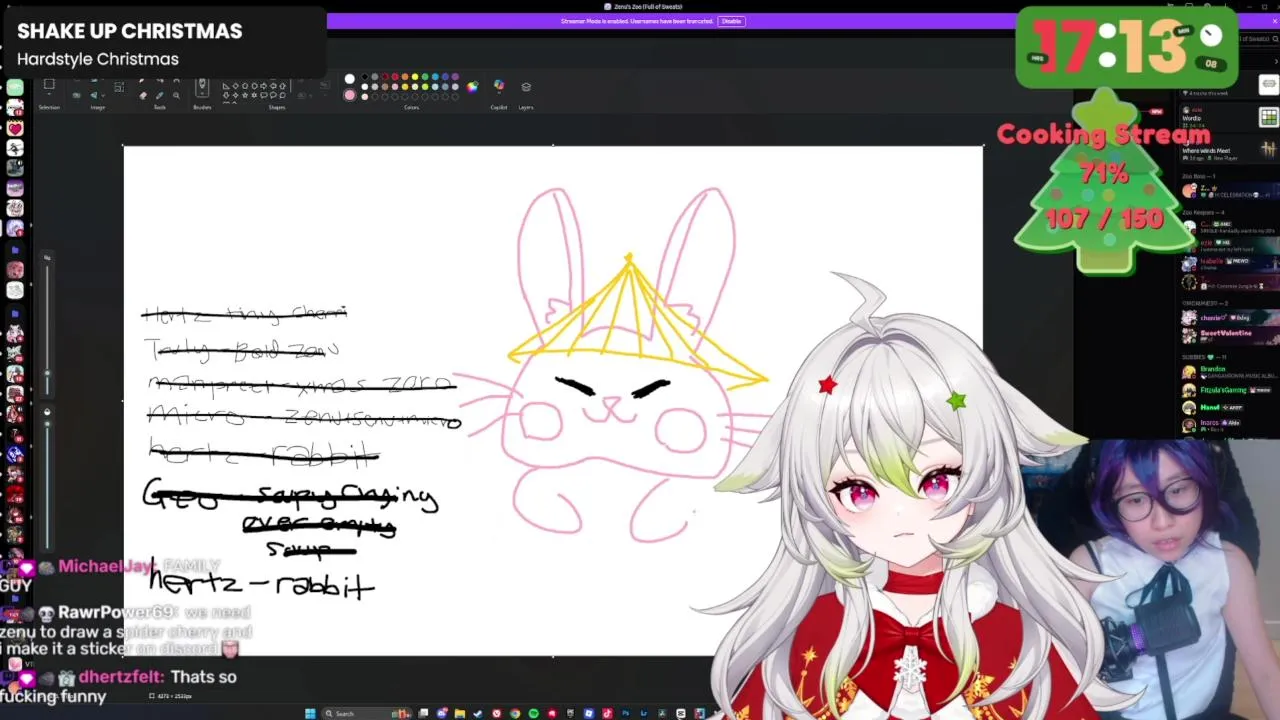This screenshot has width=1280, height=720.
Task: Toggle the Layers panel in Paint
Action: [526, 86]
